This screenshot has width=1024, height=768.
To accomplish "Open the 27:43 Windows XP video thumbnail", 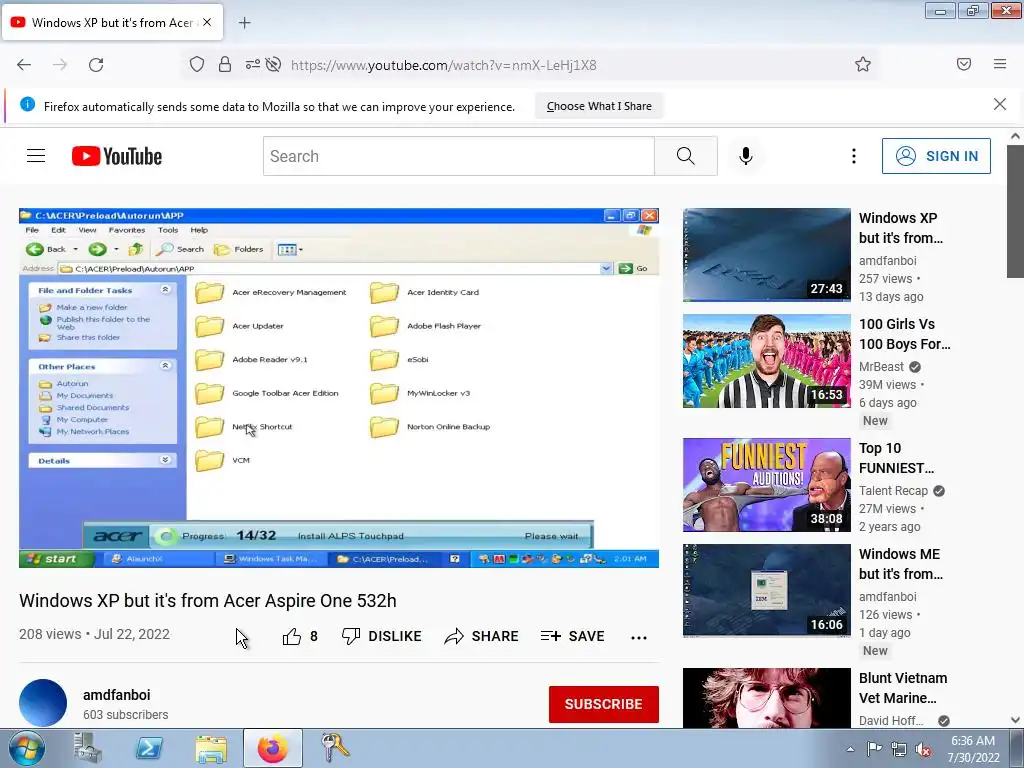I will [x=767, y=255].
